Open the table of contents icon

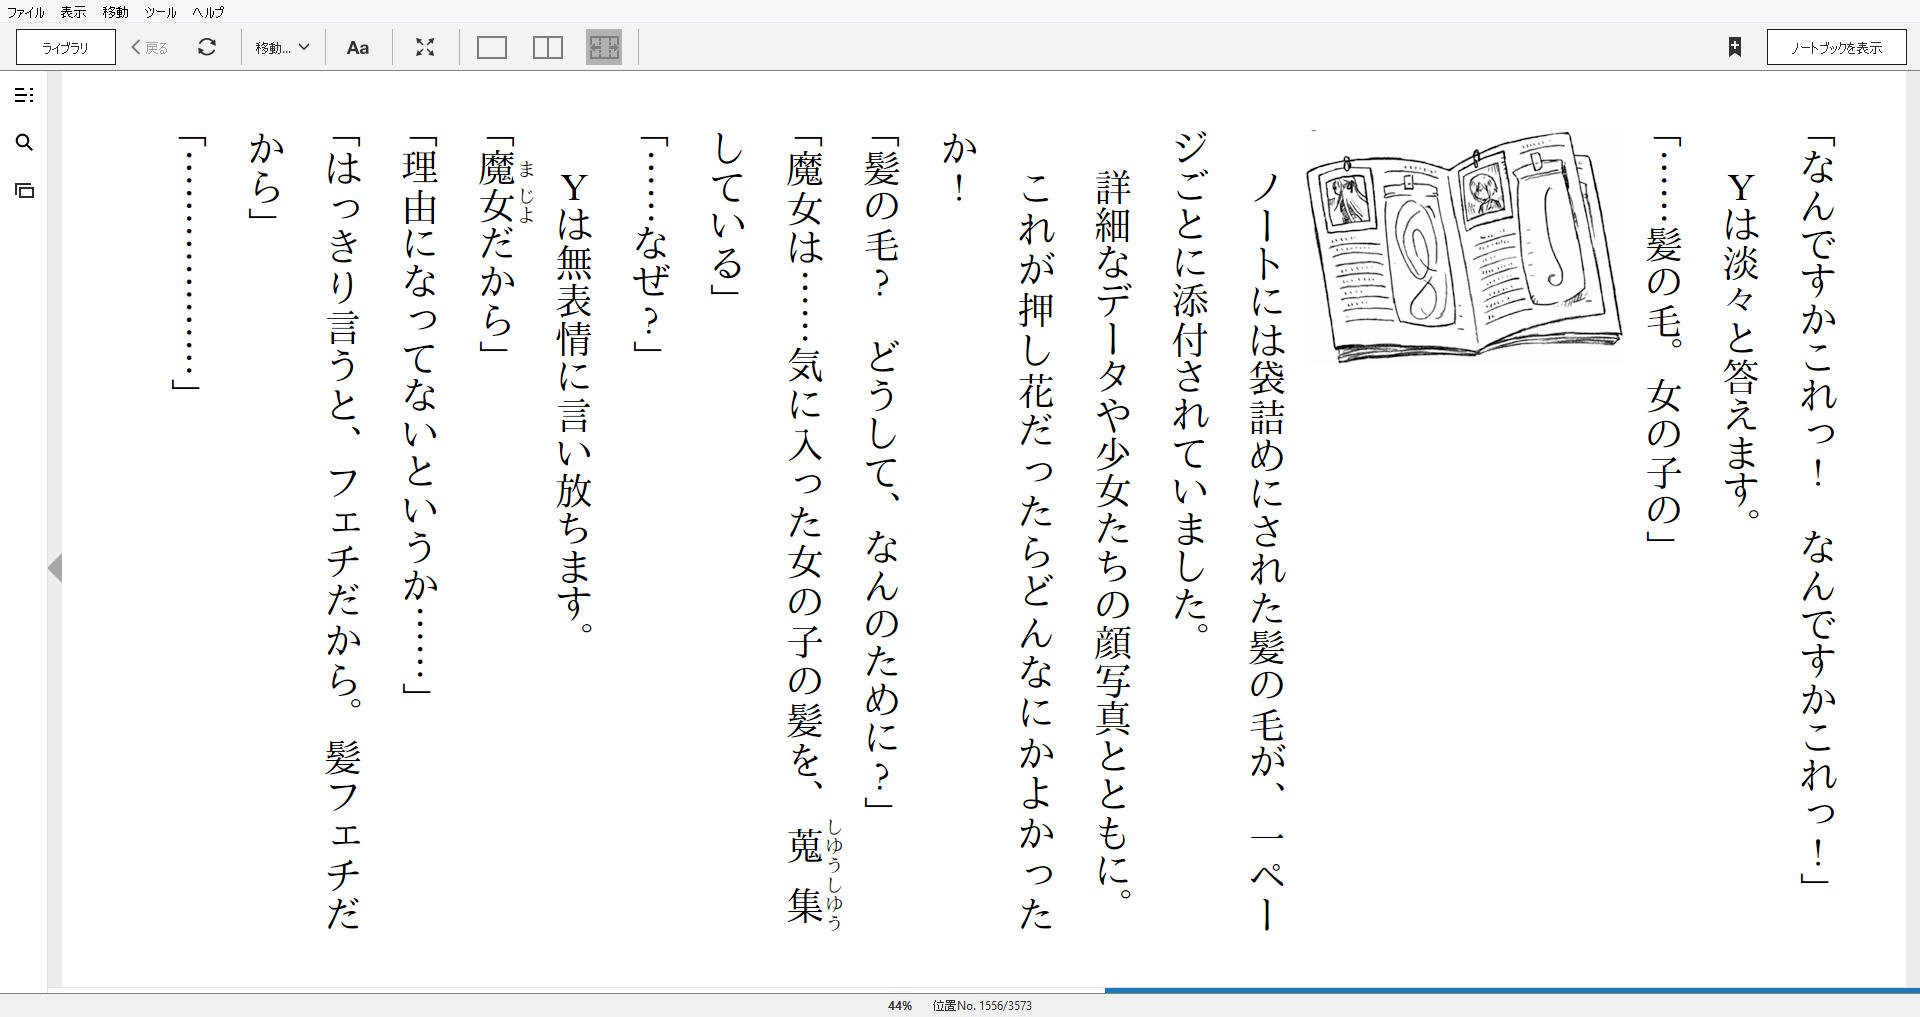click(x=24, y=95)
